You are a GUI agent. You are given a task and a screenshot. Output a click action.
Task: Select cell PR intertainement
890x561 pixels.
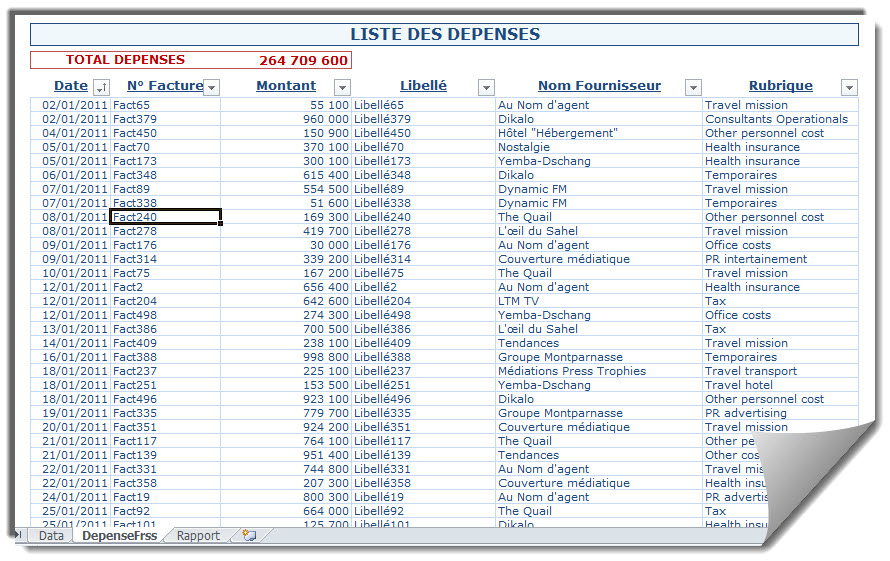[x=780, y=259]
